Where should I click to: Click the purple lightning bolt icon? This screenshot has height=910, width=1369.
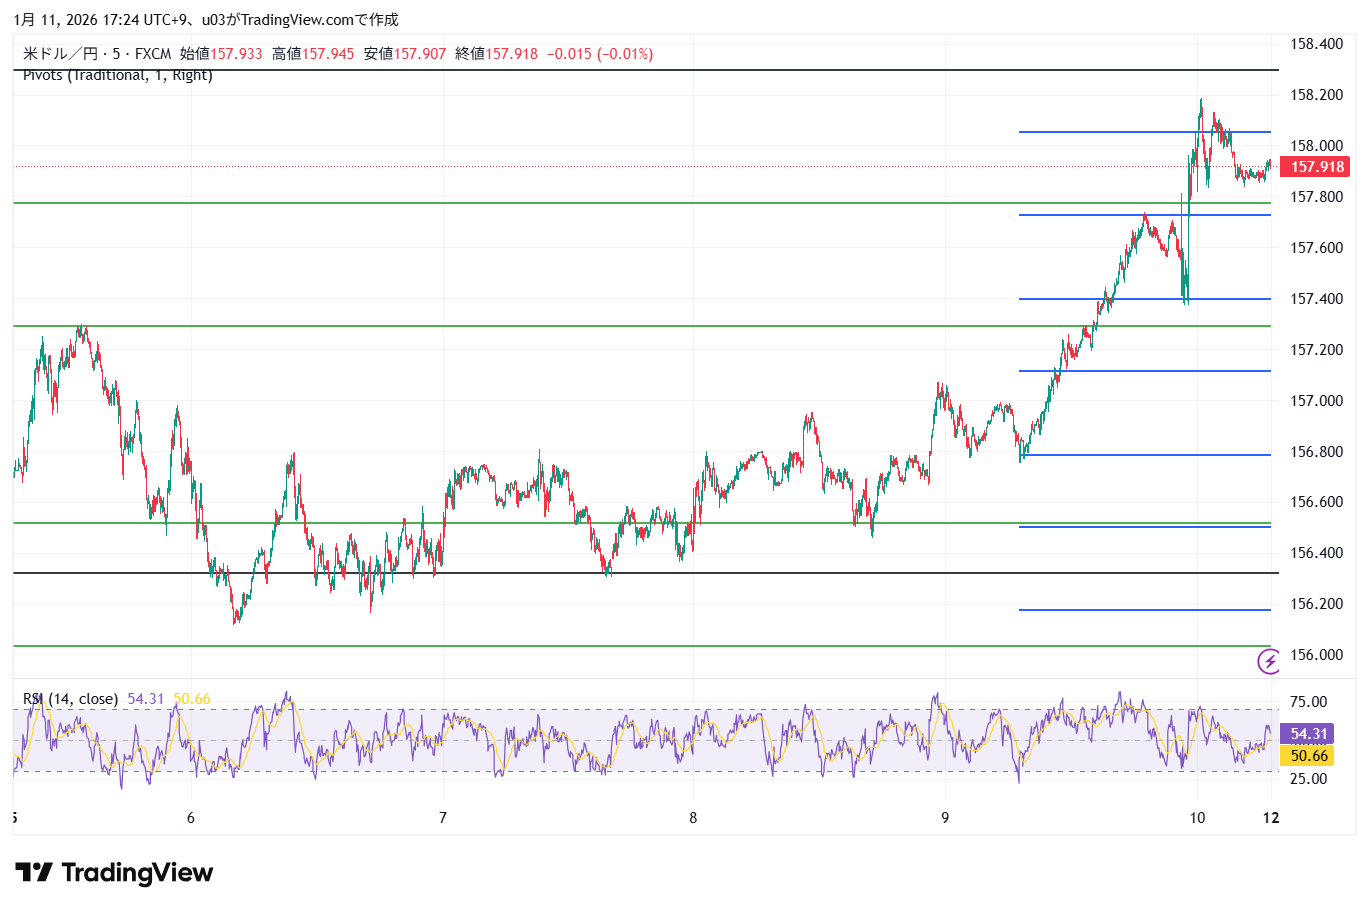(x=1269, y=660)
